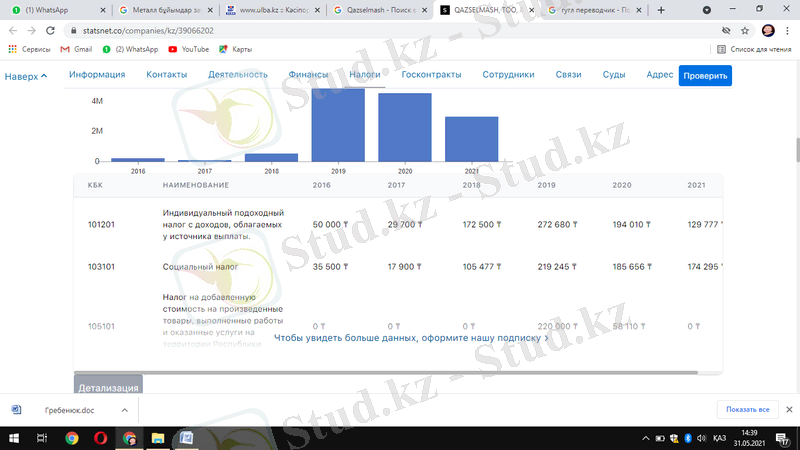Open File Explorer from the taskbar

point(158,438)
